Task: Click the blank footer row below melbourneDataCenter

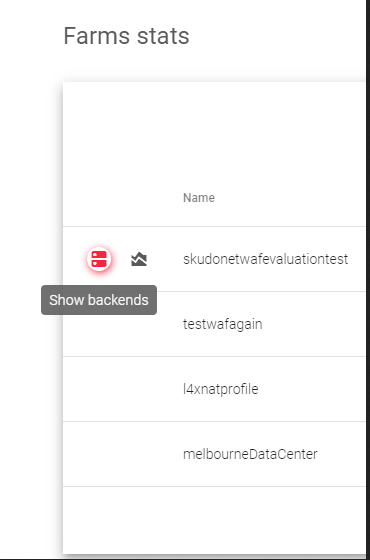Action: click(x=214, y=520)
